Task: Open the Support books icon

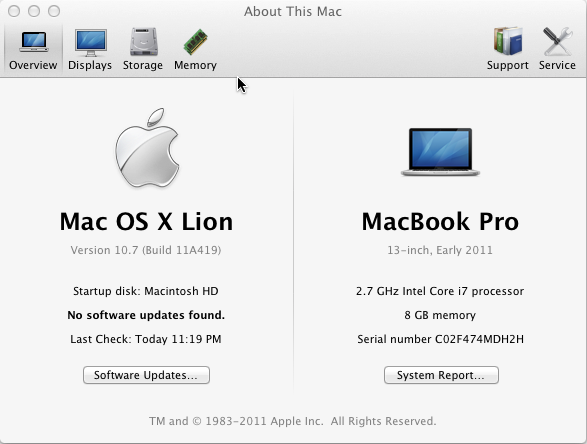Action: click(x=508, y=41)
